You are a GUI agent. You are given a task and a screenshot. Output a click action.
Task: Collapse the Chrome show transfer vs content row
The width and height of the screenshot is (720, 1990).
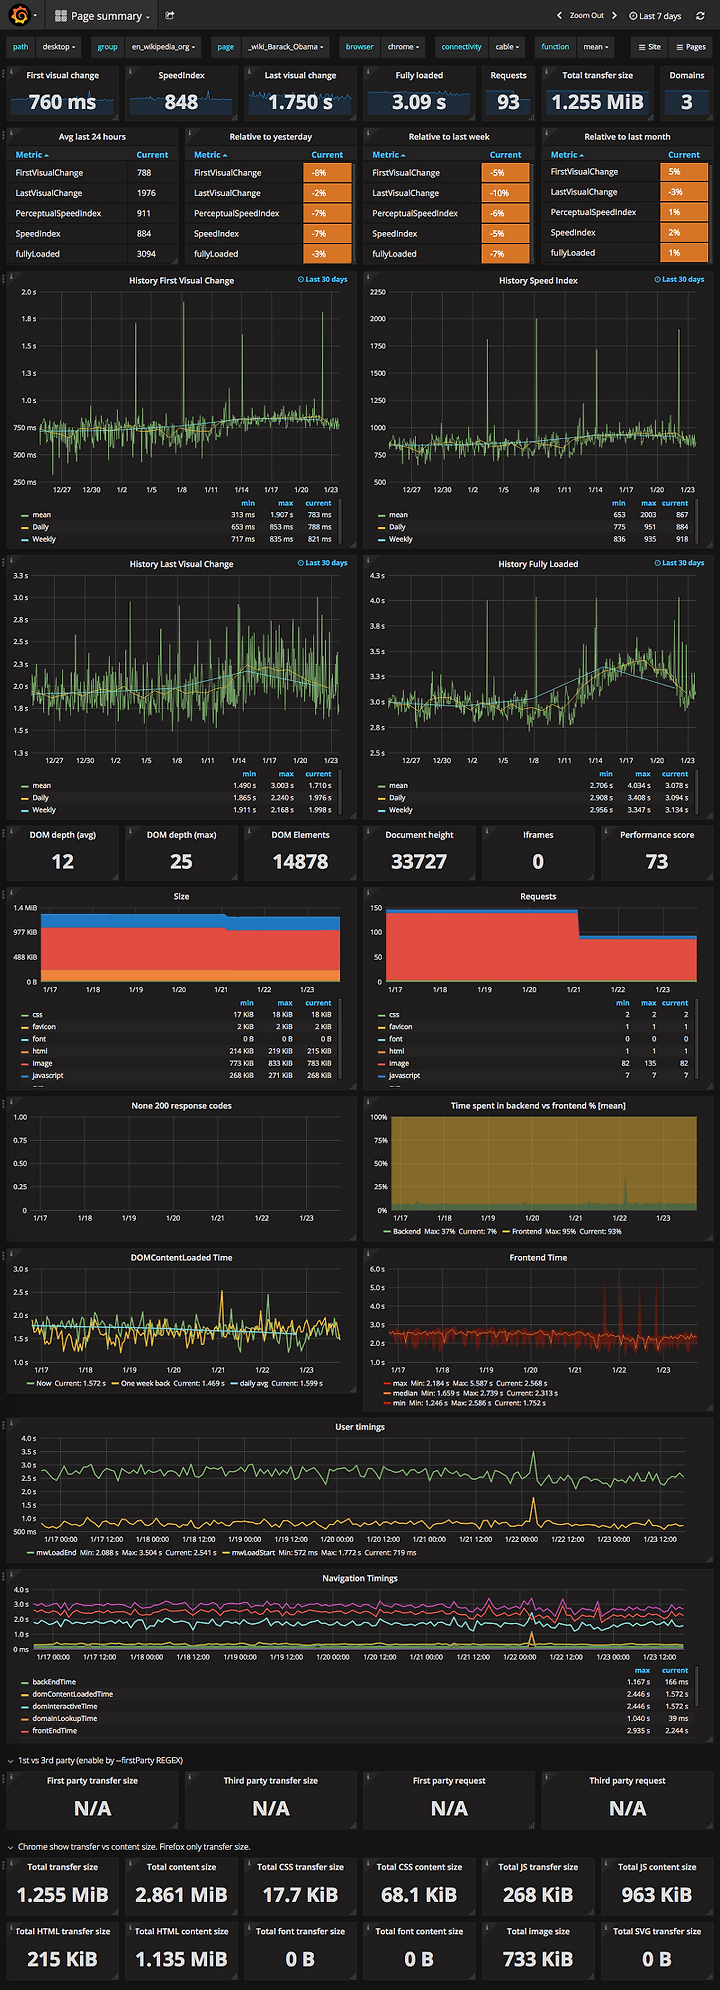[128, 1847]
